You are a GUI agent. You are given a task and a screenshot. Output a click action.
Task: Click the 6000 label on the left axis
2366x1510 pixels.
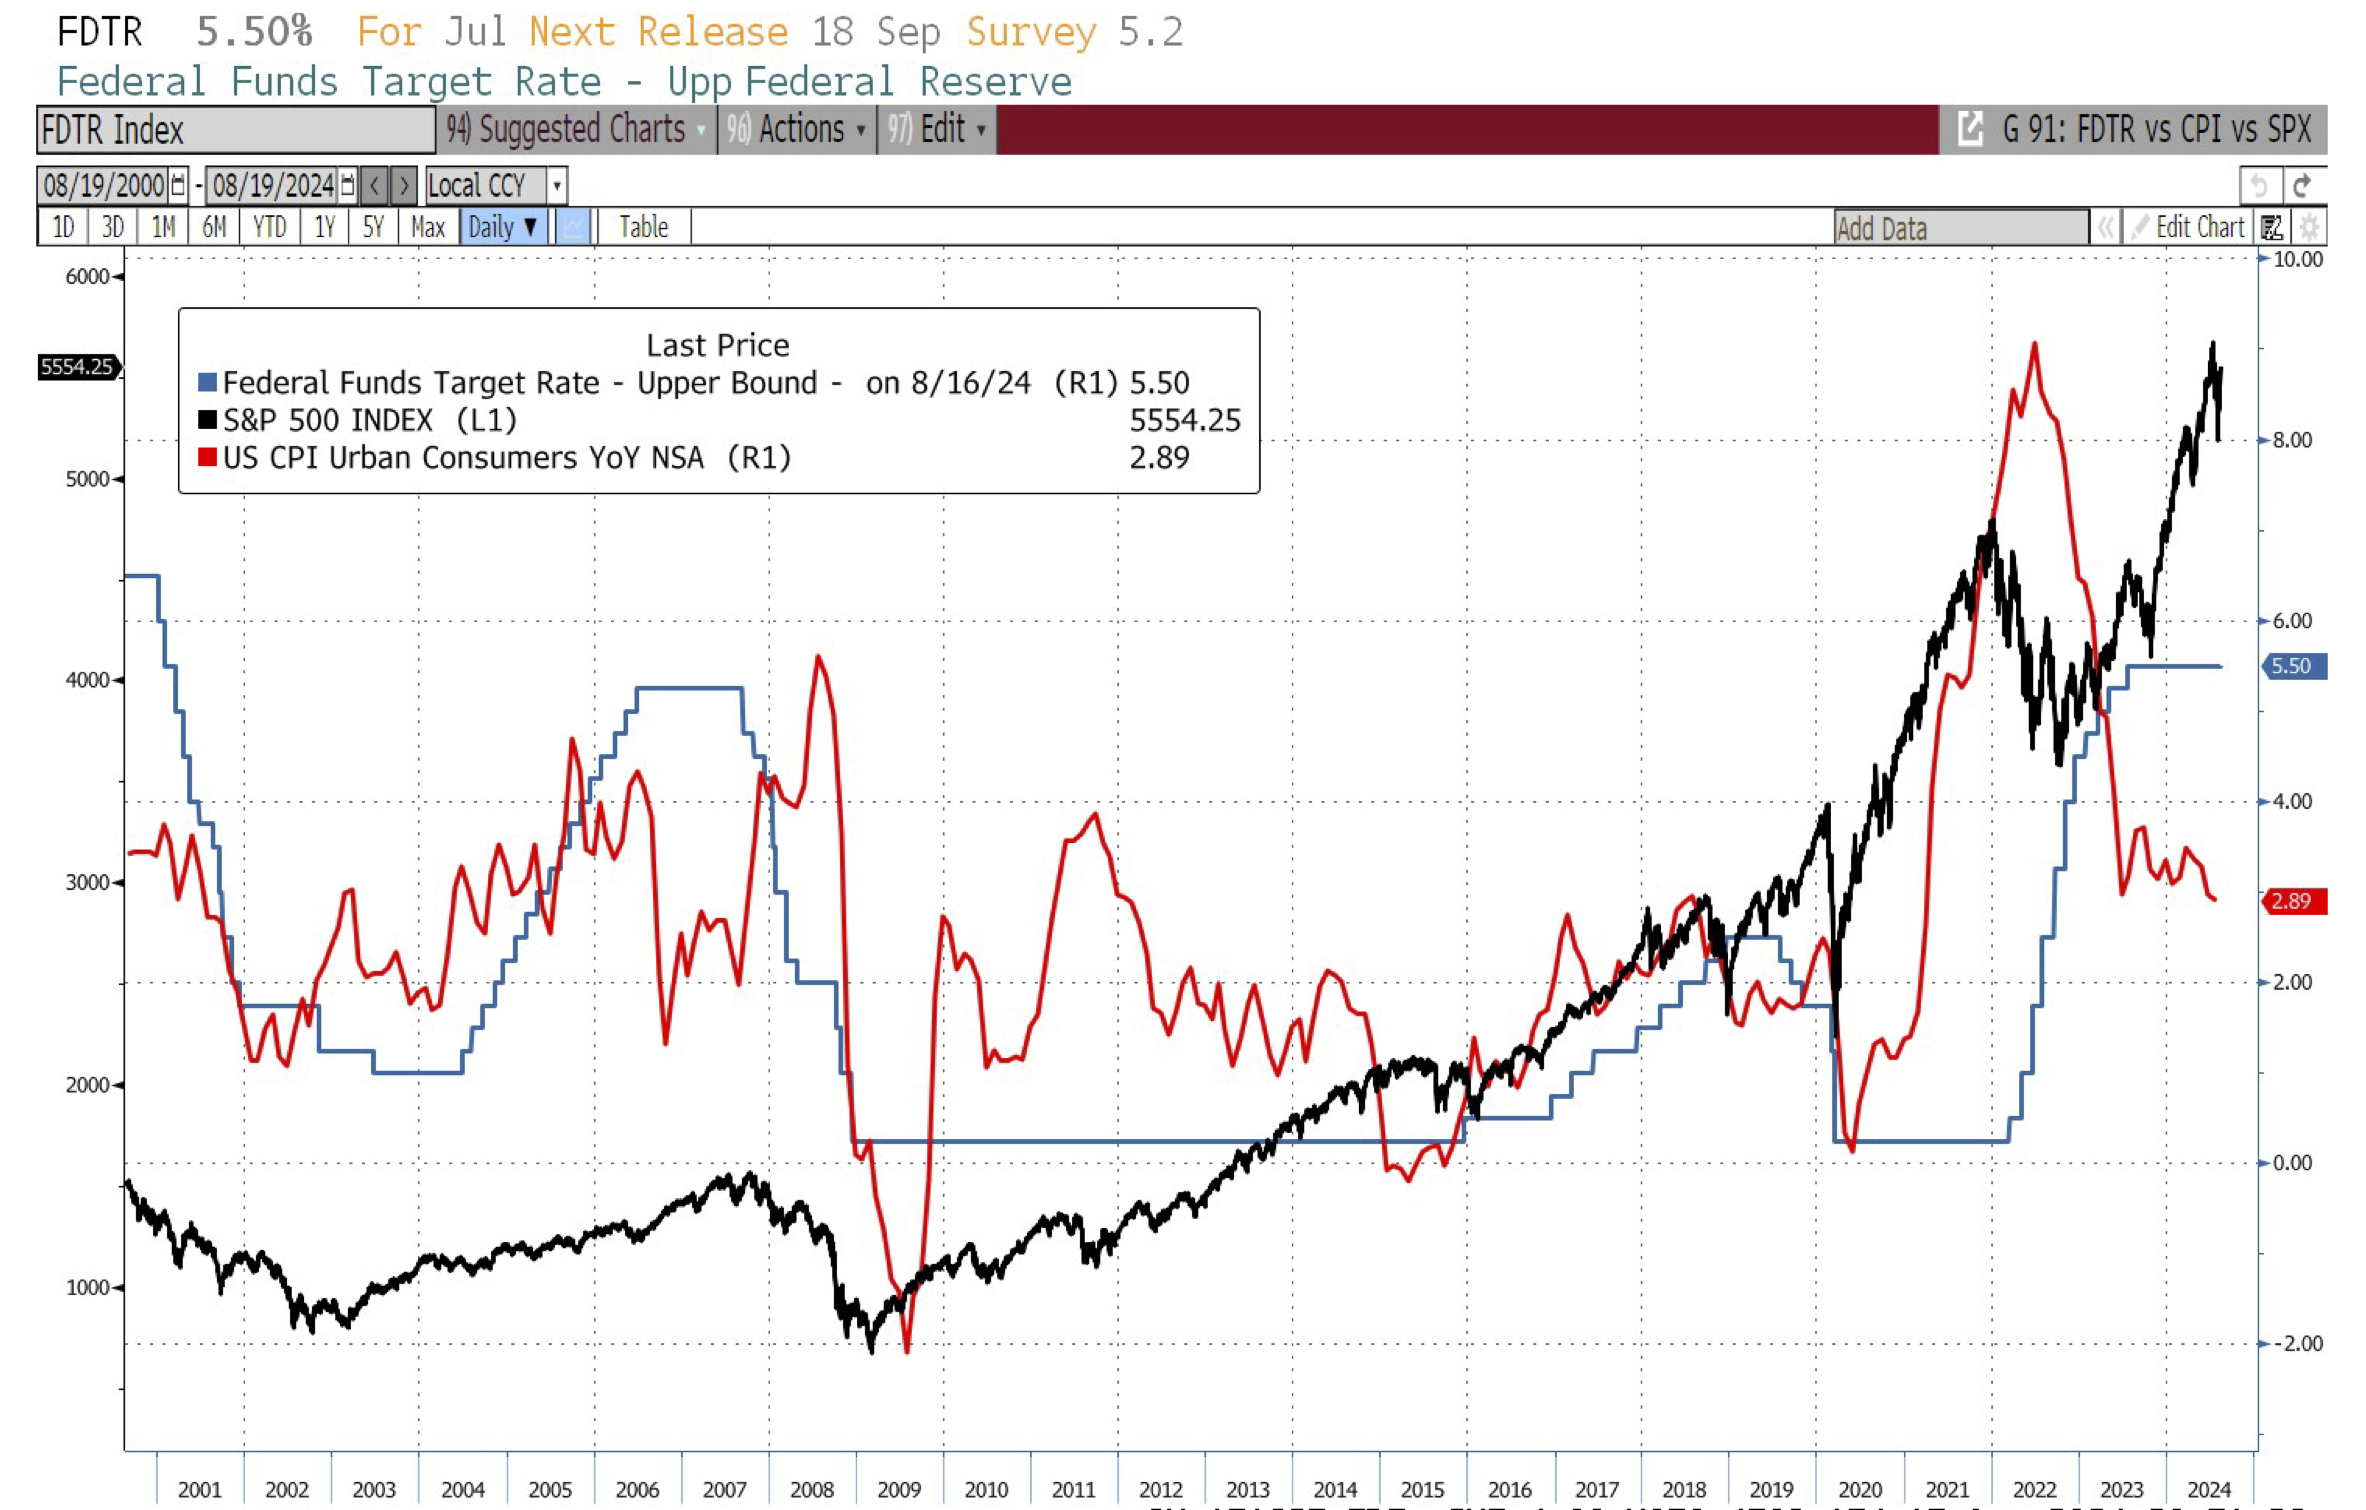pyautogui.click(x=87, y=277)
